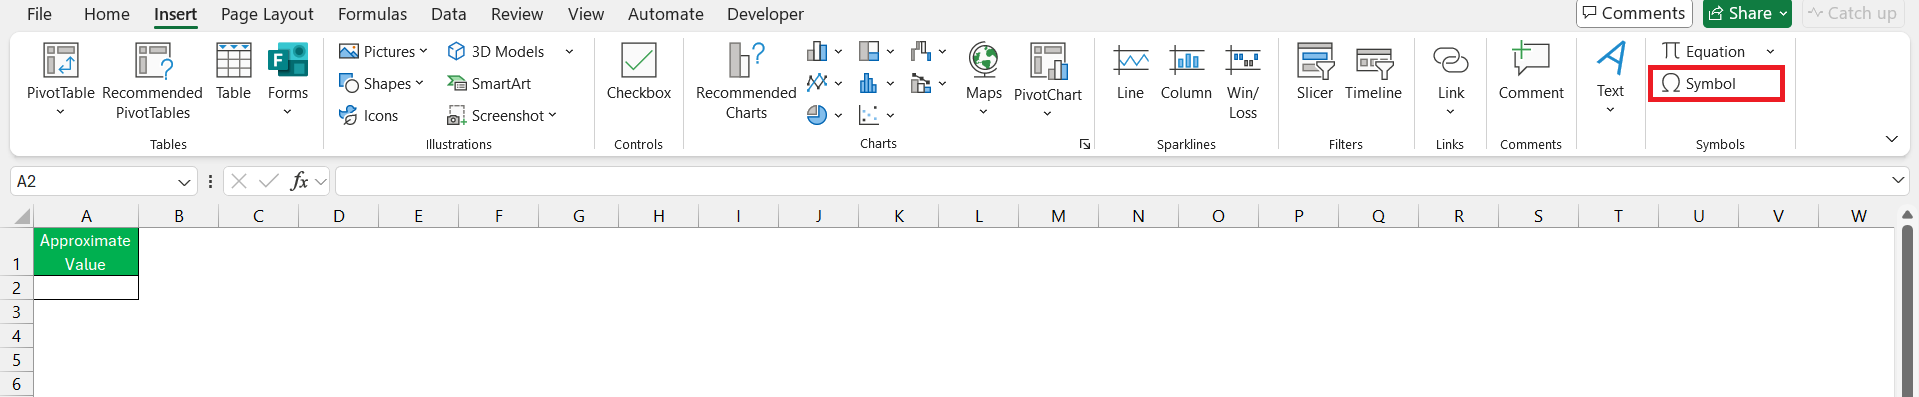The width and height of the screenshot is (1919, 397).
Task: Click the Cancel entry X in the formula bar
Action: [x=239, y=181]
